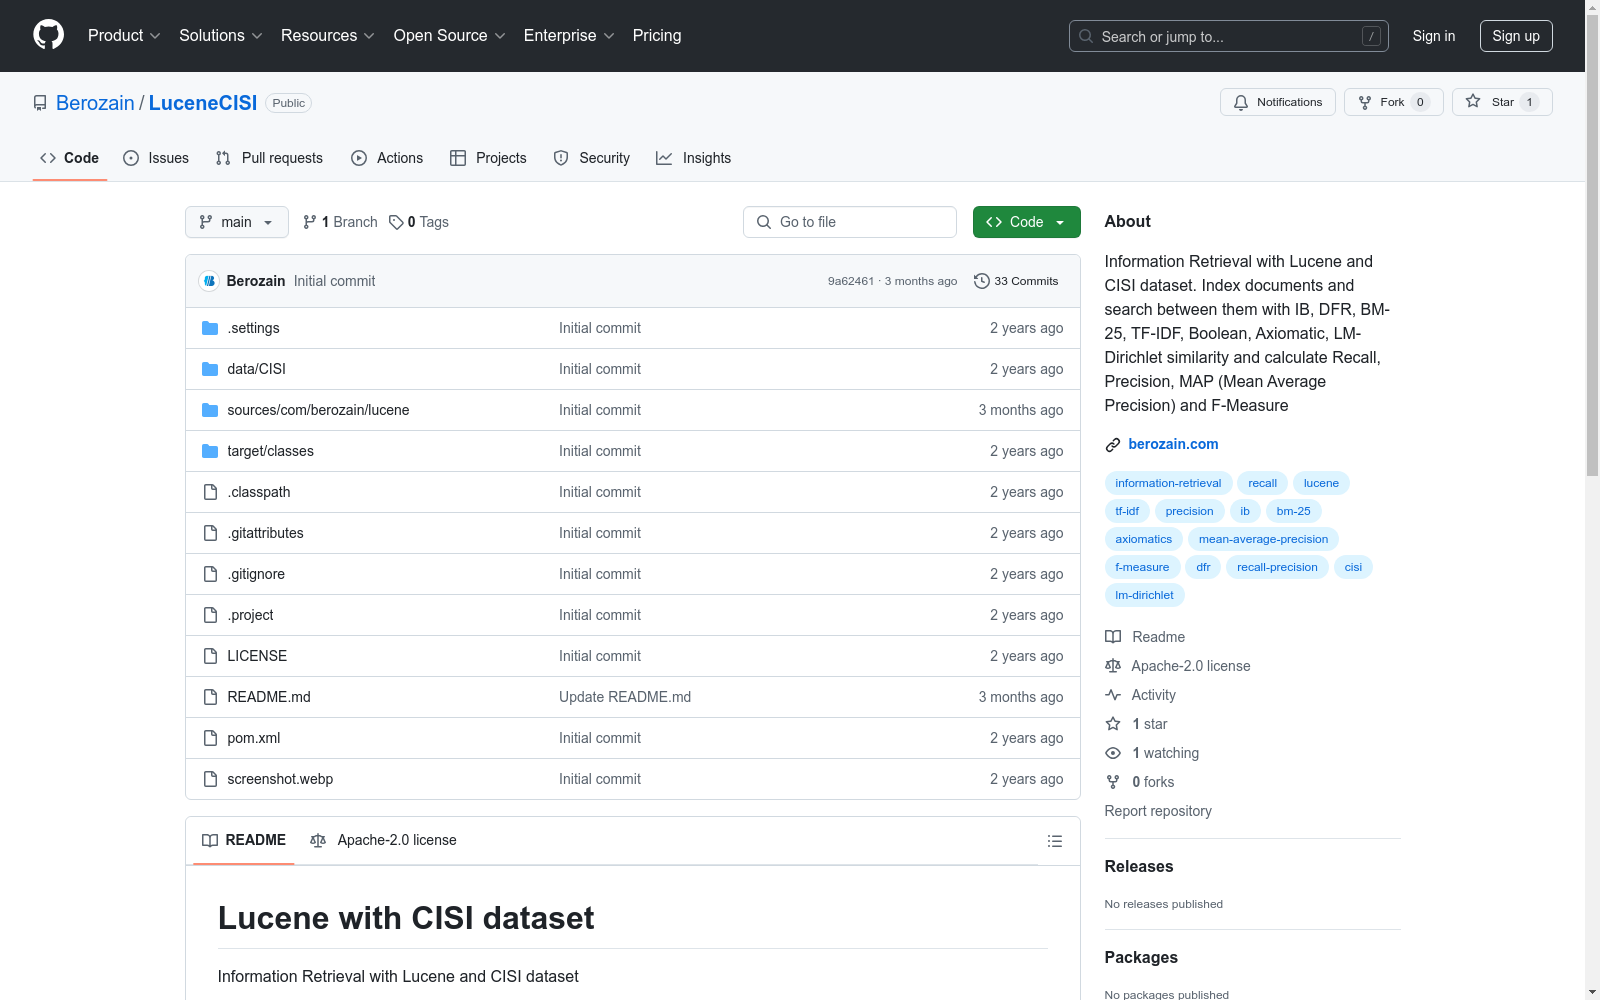The width and height of the screenshot is (1600, 1000).
Task: Click the screenshot.webp file icon
Action: [x=210, y=779]
